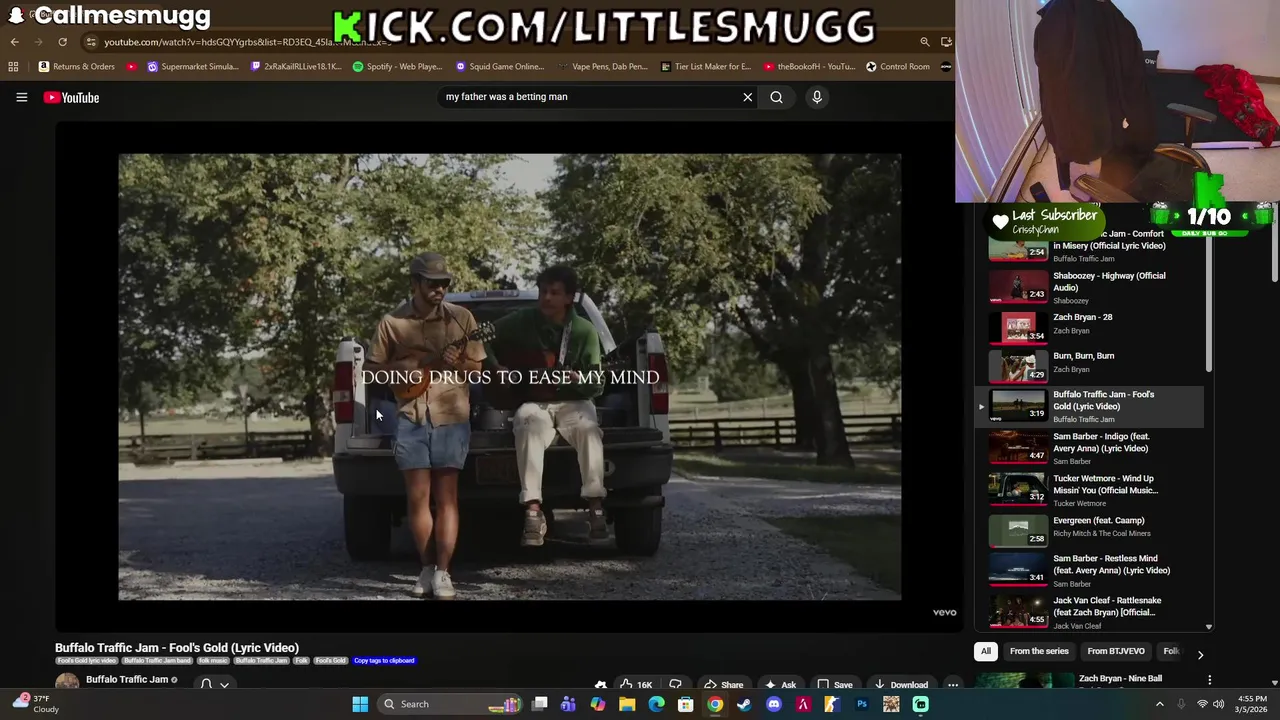This screenshot has height=720, width=1280.
Task: Open Returns & Orders bookmark
Action: [x=77, y=67]
